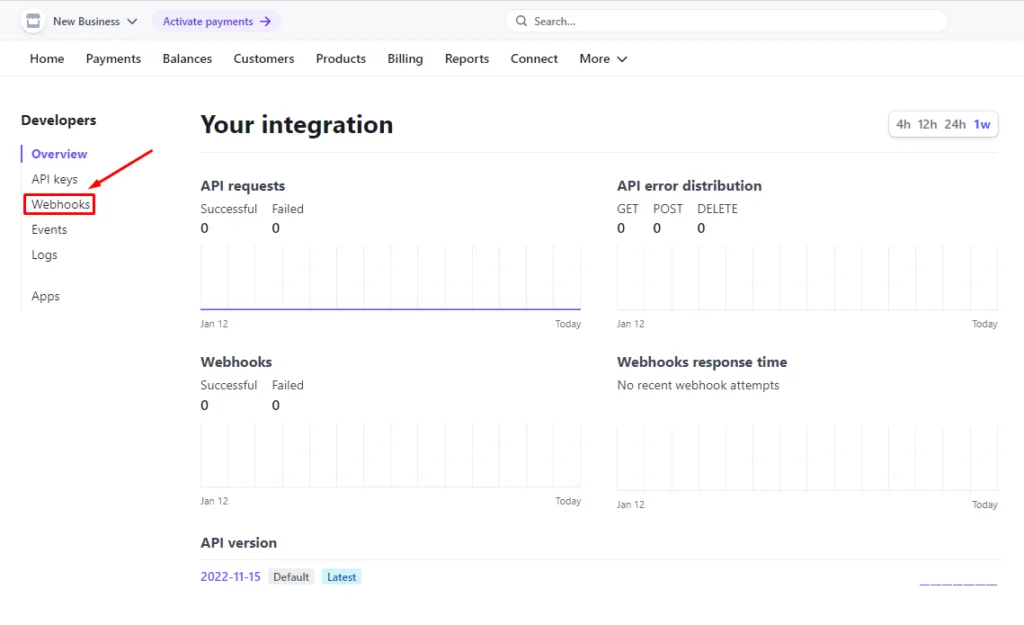Set time range to 4h
Screen dimensions: 1024x625
click(x=903, y=124)
